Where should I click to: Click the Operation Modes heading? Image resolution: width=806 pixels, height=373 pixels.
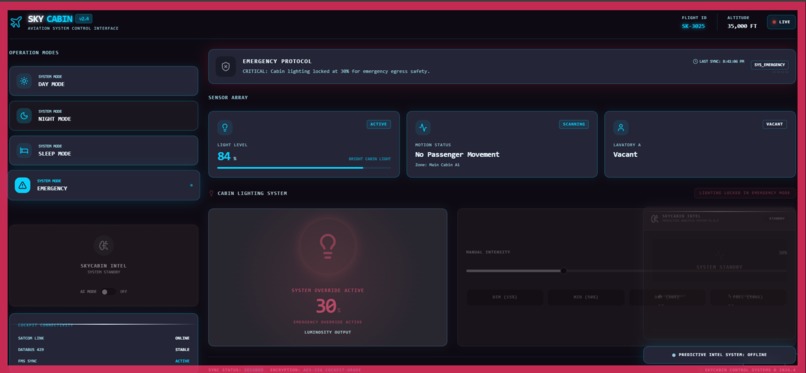point(34,53)
